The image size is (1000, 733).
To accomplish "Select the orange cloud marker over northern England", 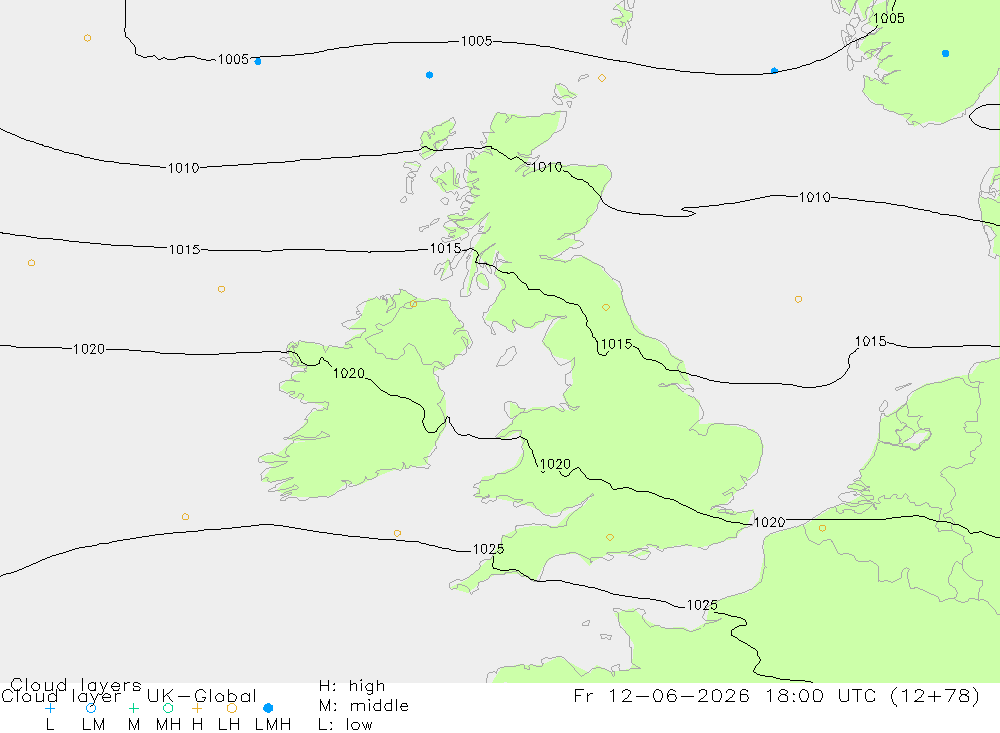I will pos(606,307).
